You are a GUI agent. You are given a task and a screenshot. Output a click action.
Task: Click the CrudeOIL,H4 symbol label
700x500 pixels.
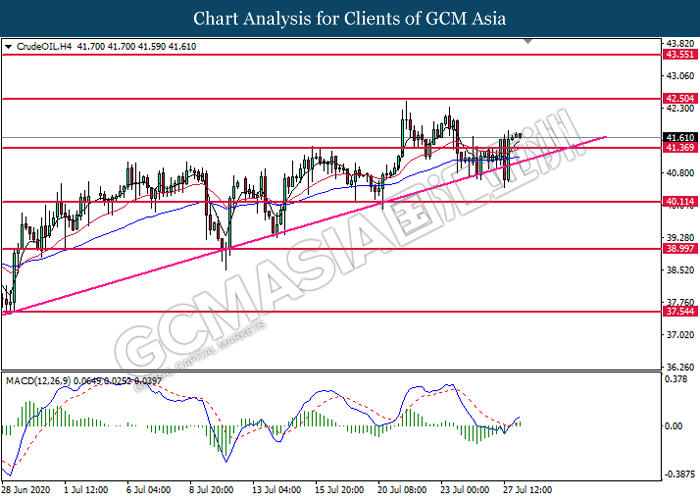(44, 46)
